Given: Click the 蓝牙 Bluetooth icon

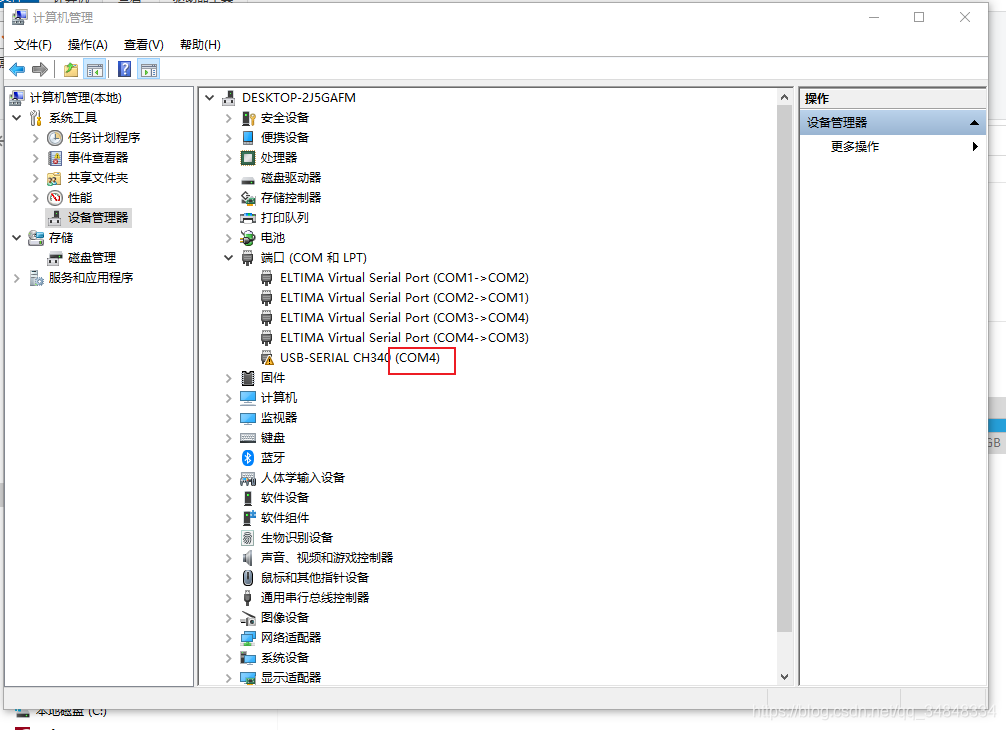Looking at the screenshot, I should (248, 457).
